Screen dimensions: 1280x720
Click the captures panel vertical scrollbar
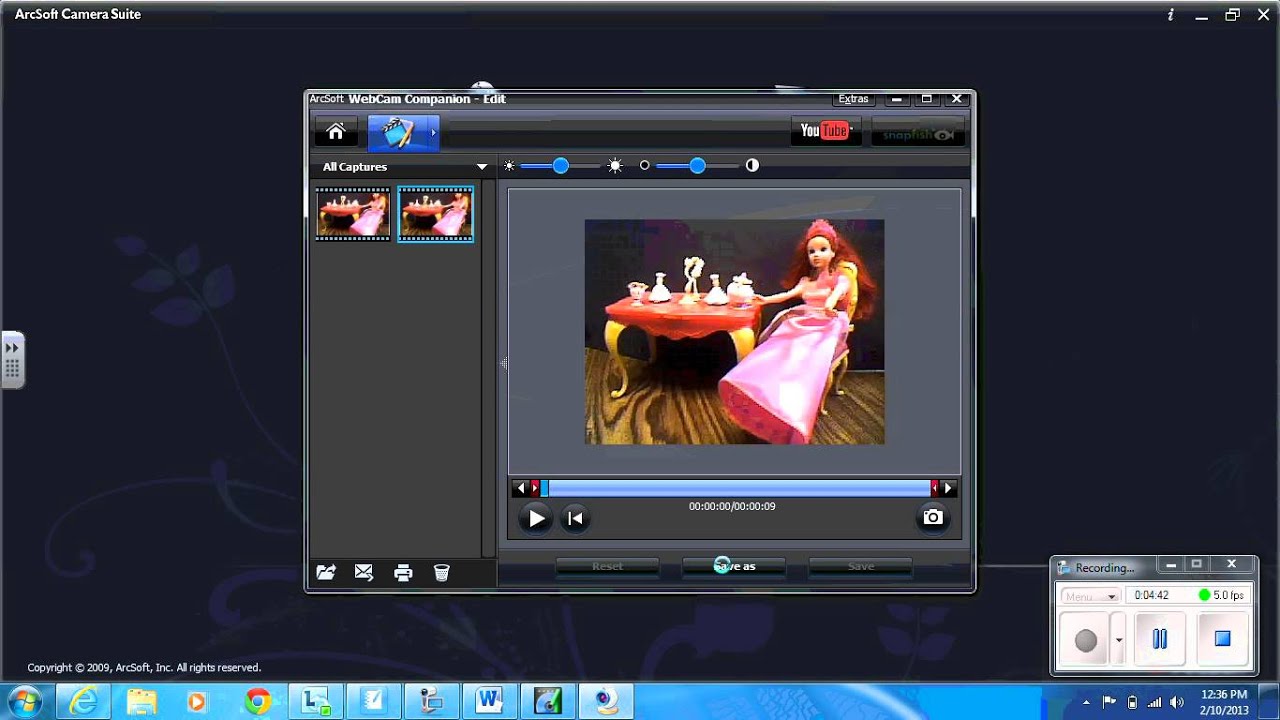(x=488, y=368)
